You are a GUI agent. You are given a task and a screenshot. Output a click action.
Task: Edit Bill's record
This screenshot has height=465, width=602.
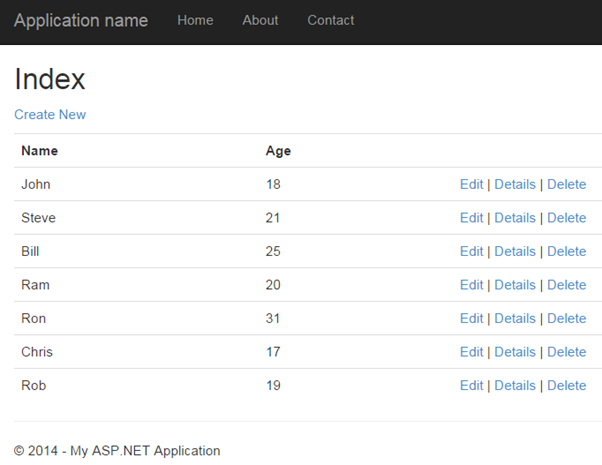(x=471, y=251)
